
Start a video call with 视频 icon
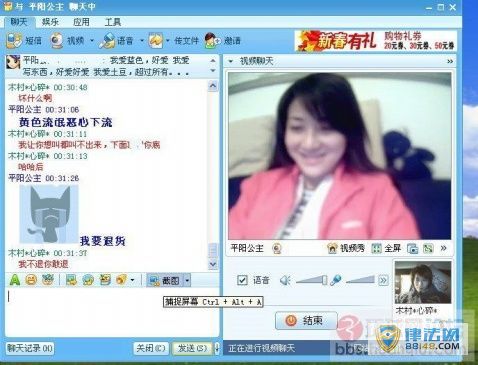tap(57, 40)
